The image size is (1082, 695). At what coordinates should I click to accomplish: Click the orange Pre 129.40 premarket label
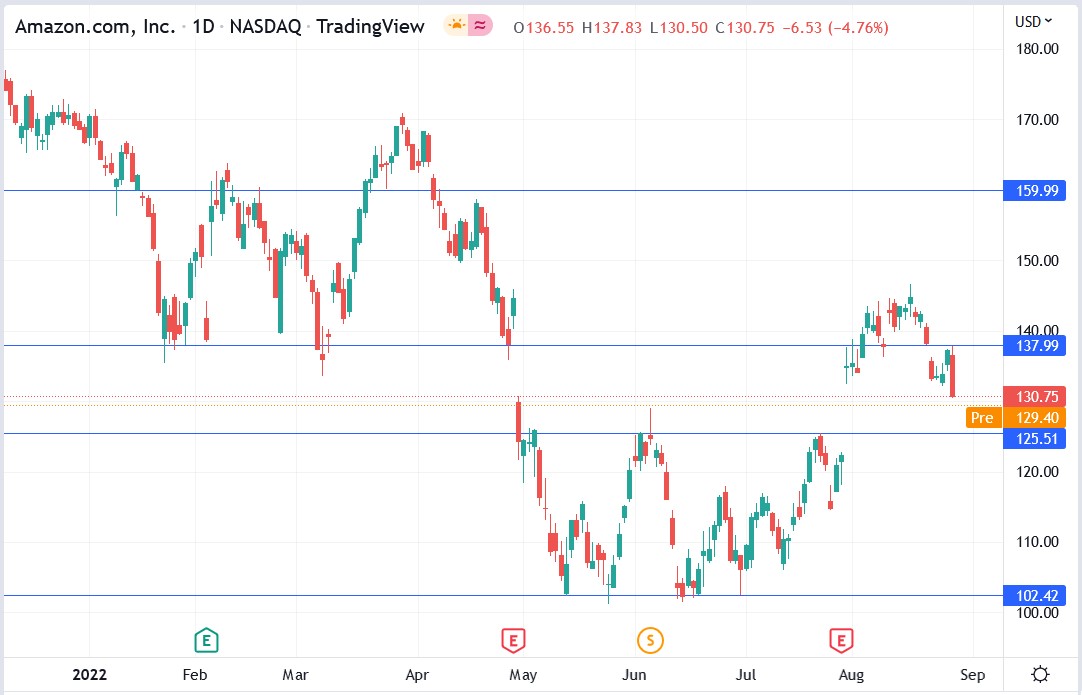pyautogui.click(x=982, y=418)
